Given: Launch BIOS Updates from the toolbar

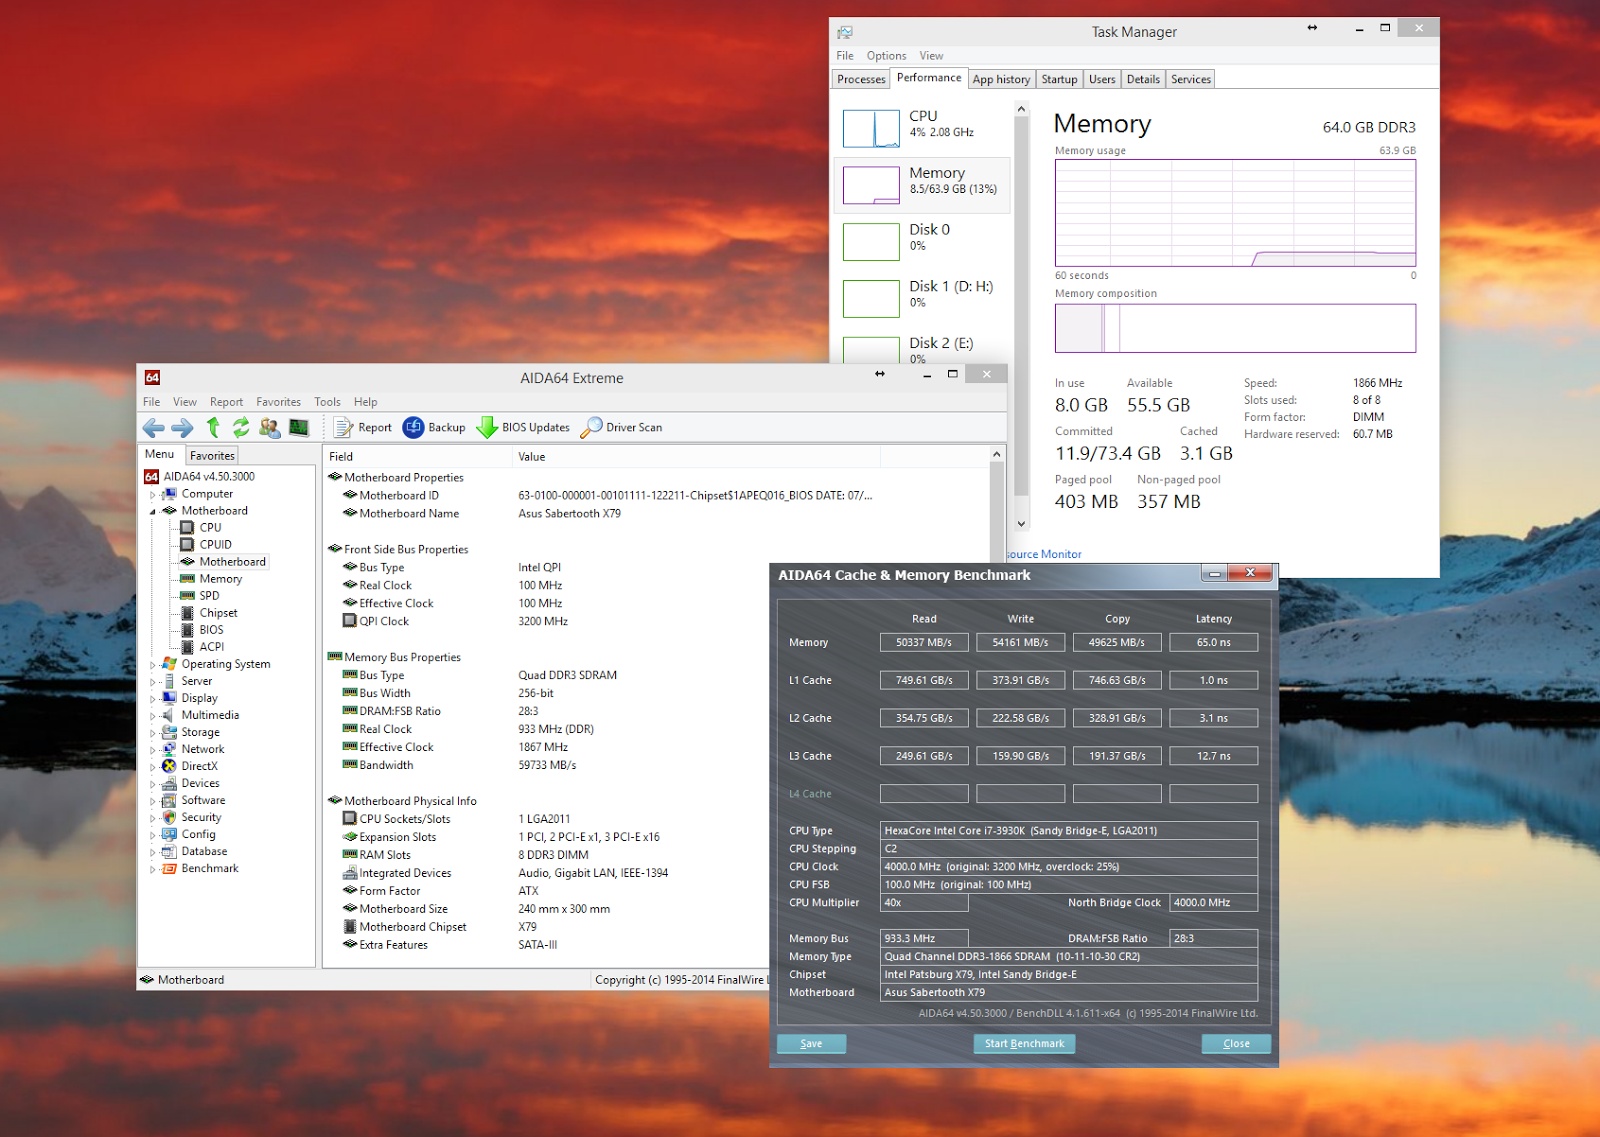Looking at the screenshot, I should pyautogui.click(x=523, y=428).
